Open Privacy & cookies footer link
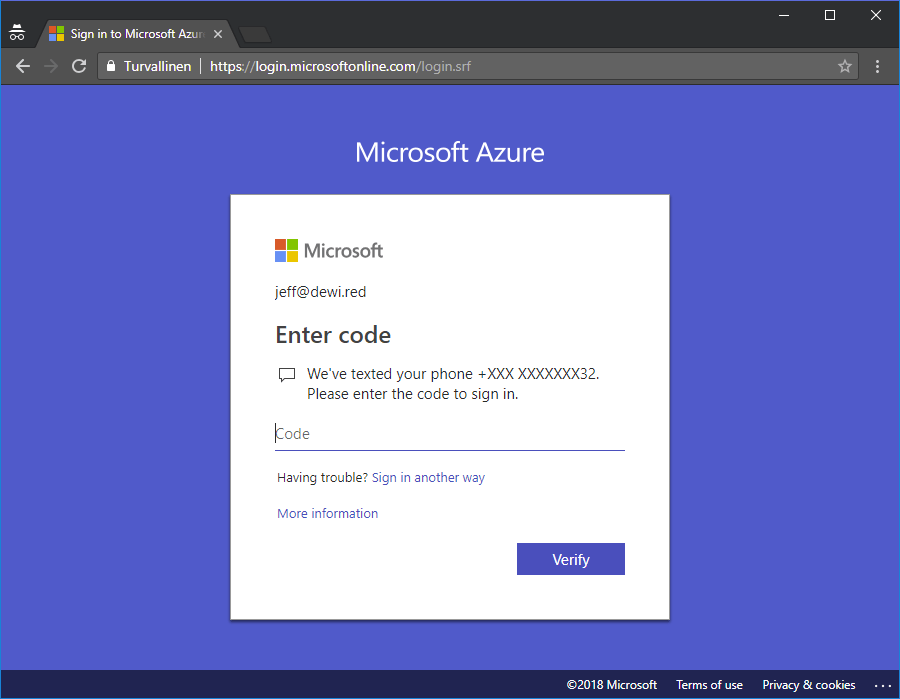This screenshot has height=699, width=900. (808, 685)
